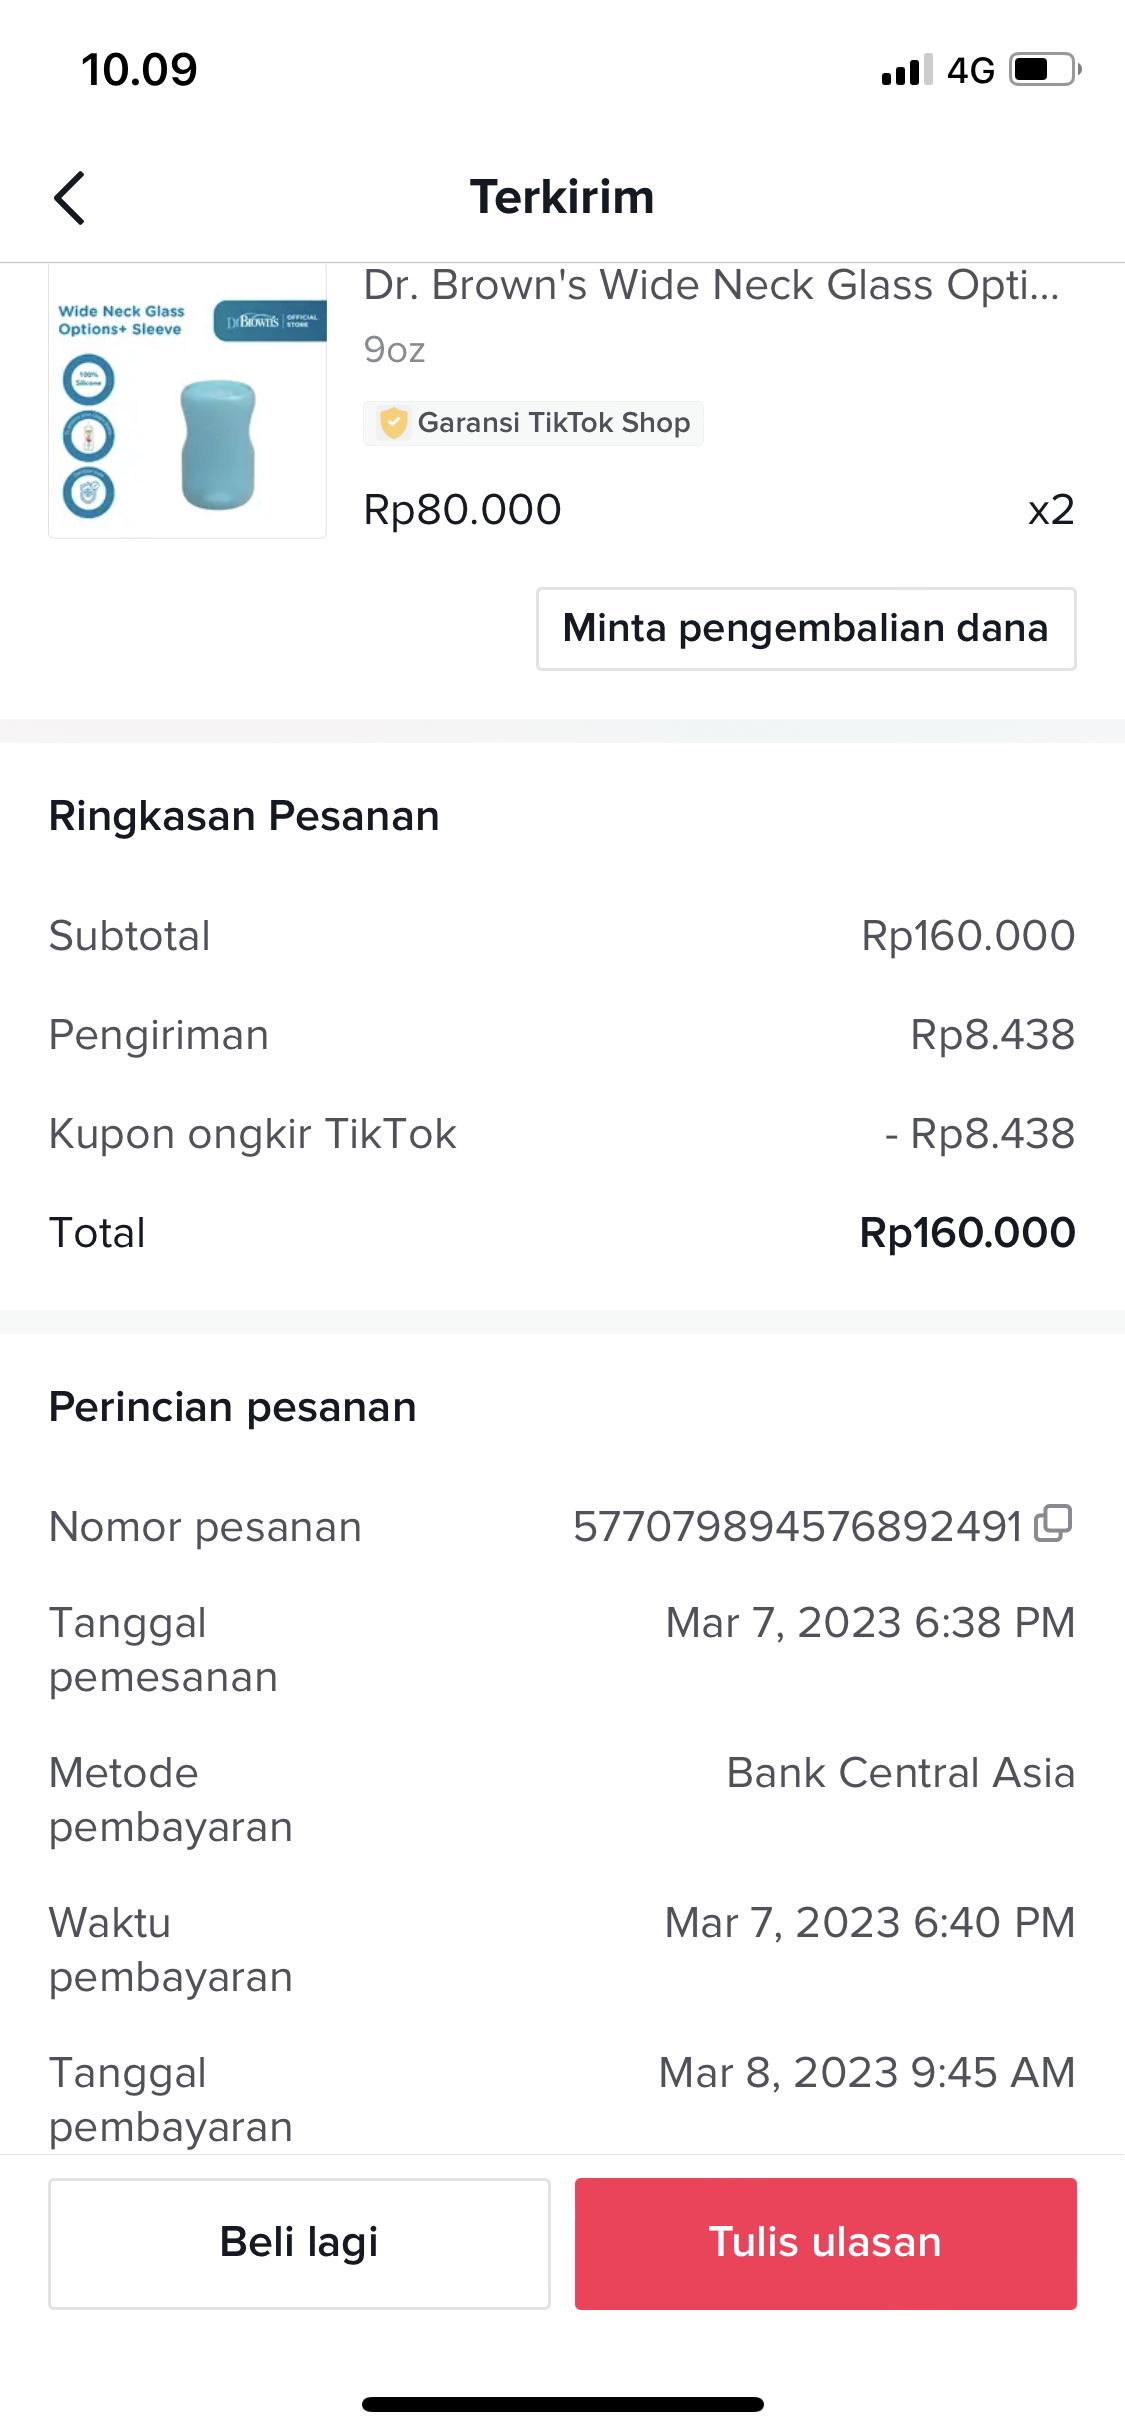Tap the Tulis ulasan button

(825, 2243)
